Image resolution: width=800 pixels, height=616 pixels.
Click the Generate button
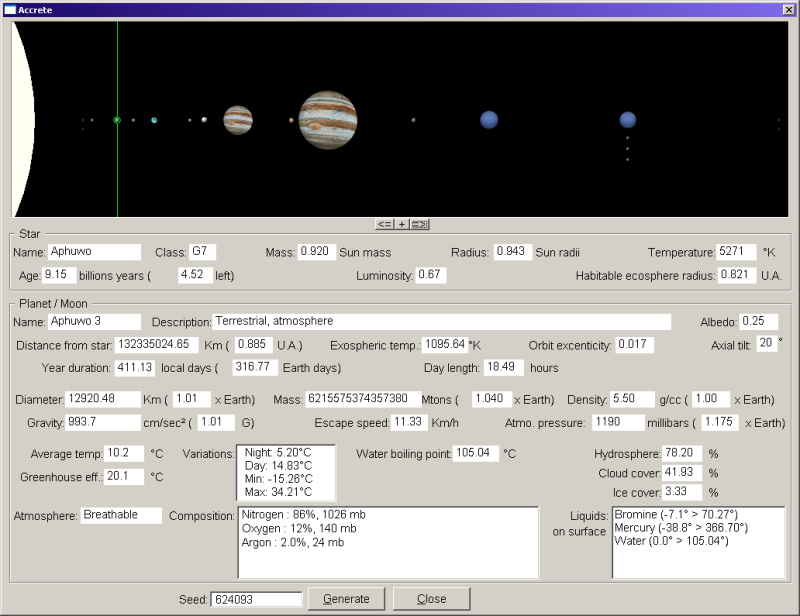(x=346, y=599)
